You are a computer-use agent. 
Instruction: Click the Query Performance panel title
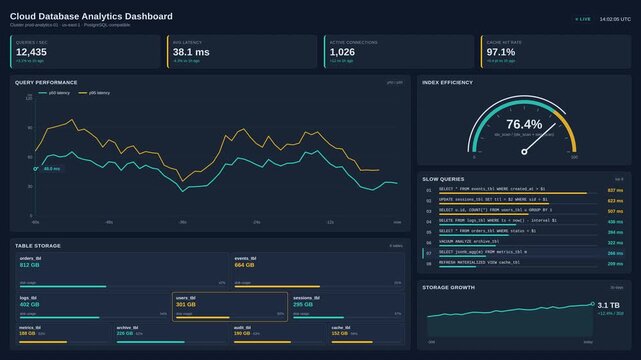pyautogui.click(x=46, y=83)
